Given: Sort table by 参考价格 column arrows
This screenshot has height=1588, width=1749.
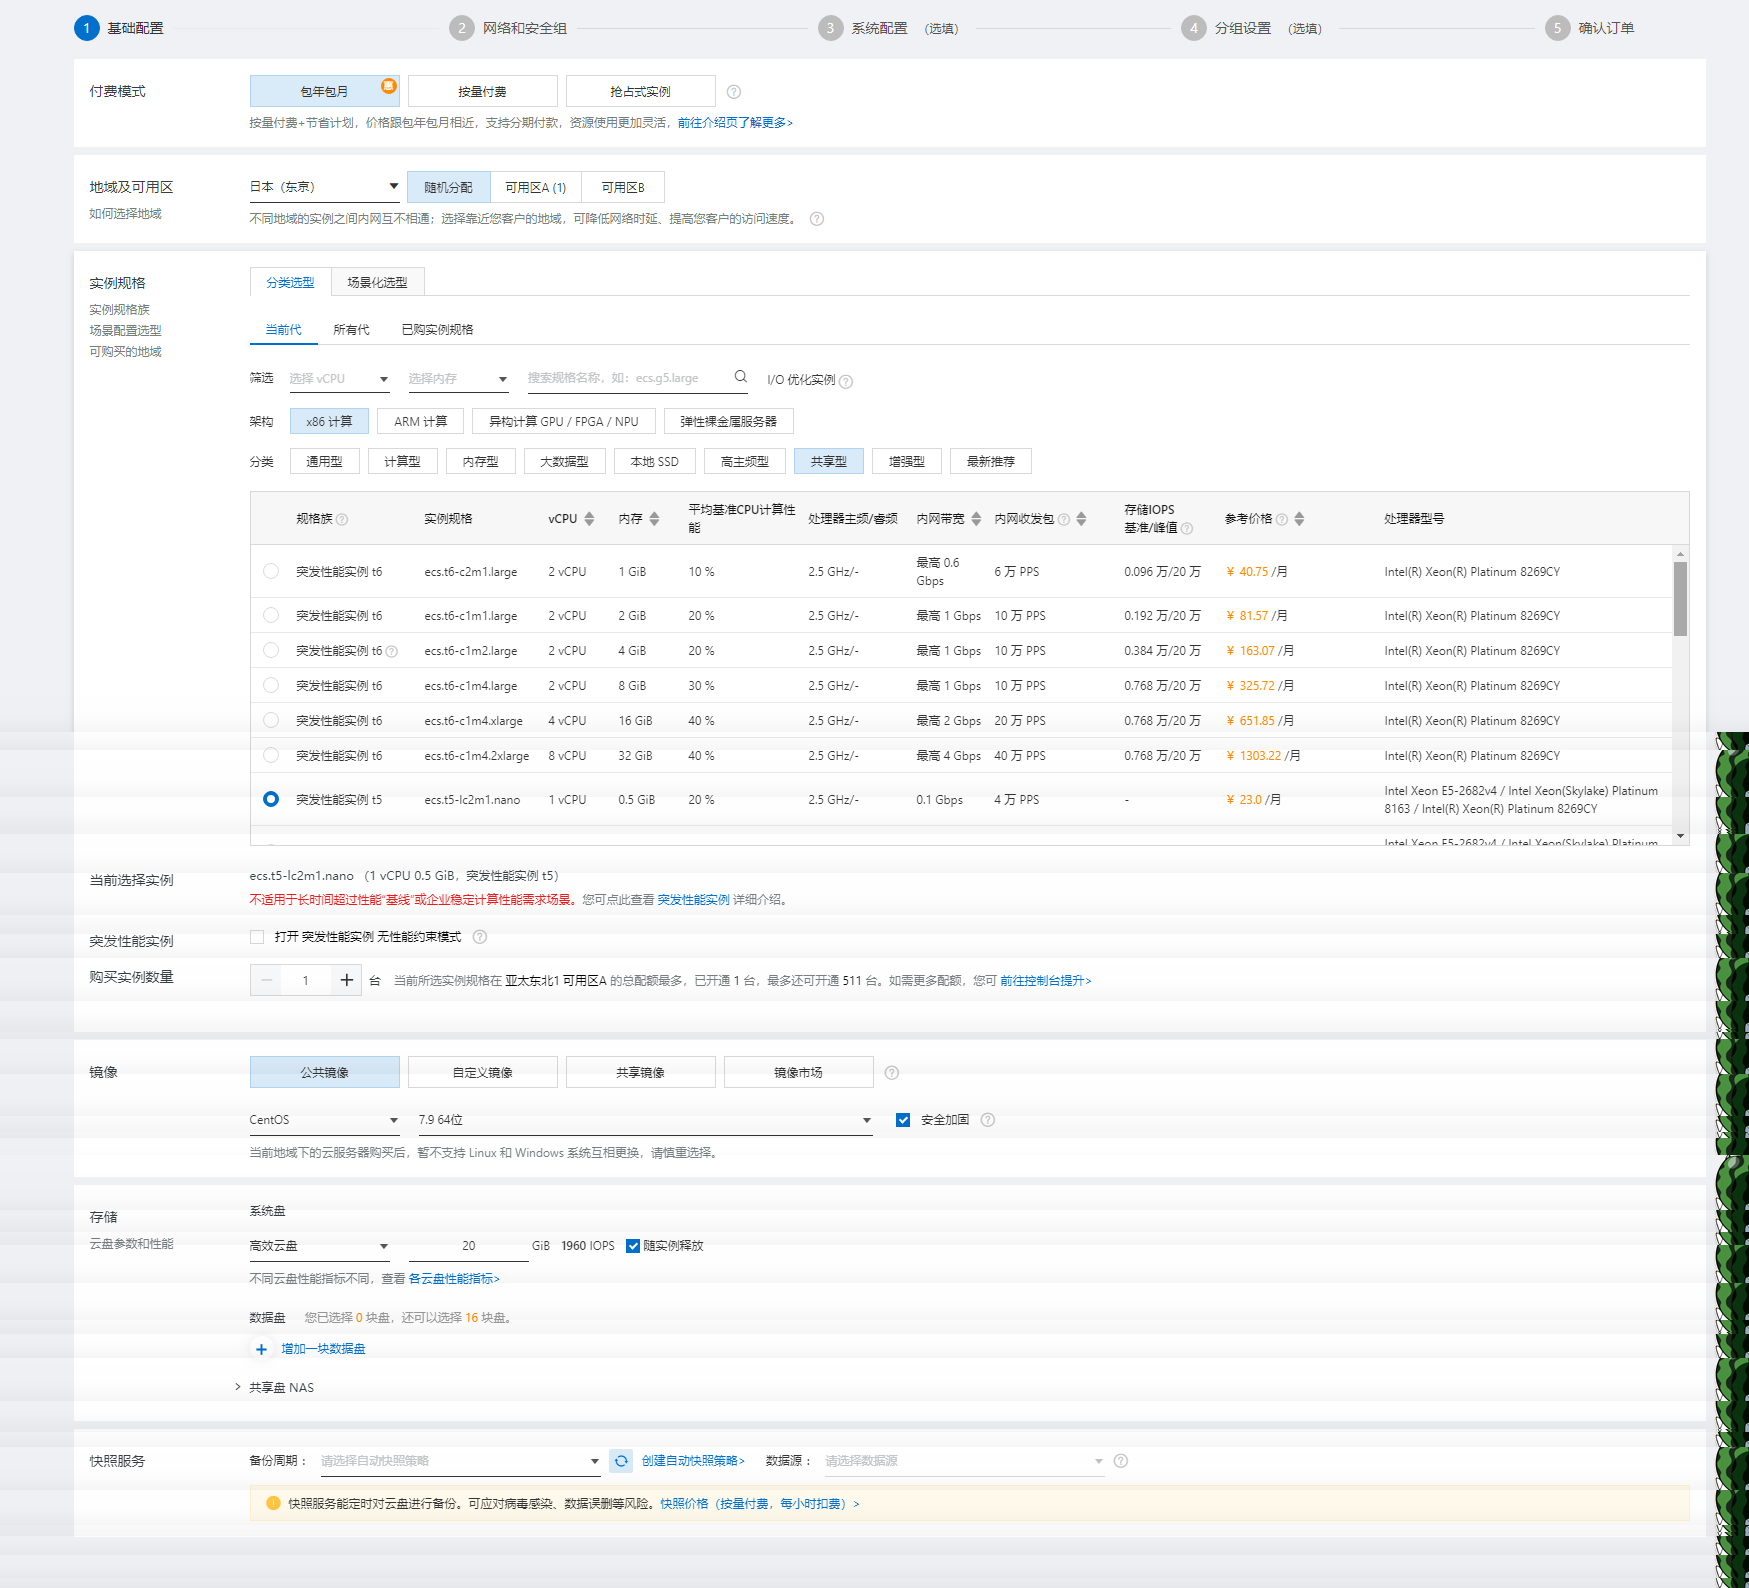Looking at the screenshot, I should tap(1299, 519).
